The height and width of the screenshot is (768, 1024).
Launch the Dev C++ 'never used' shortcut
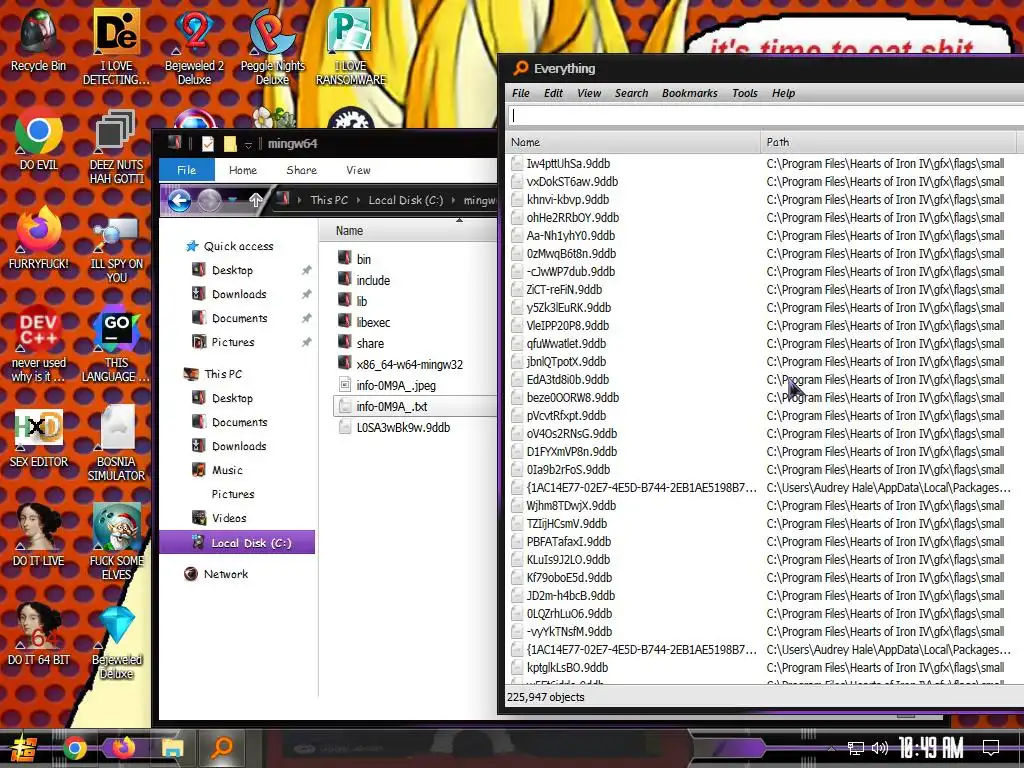tap(39, 344)
